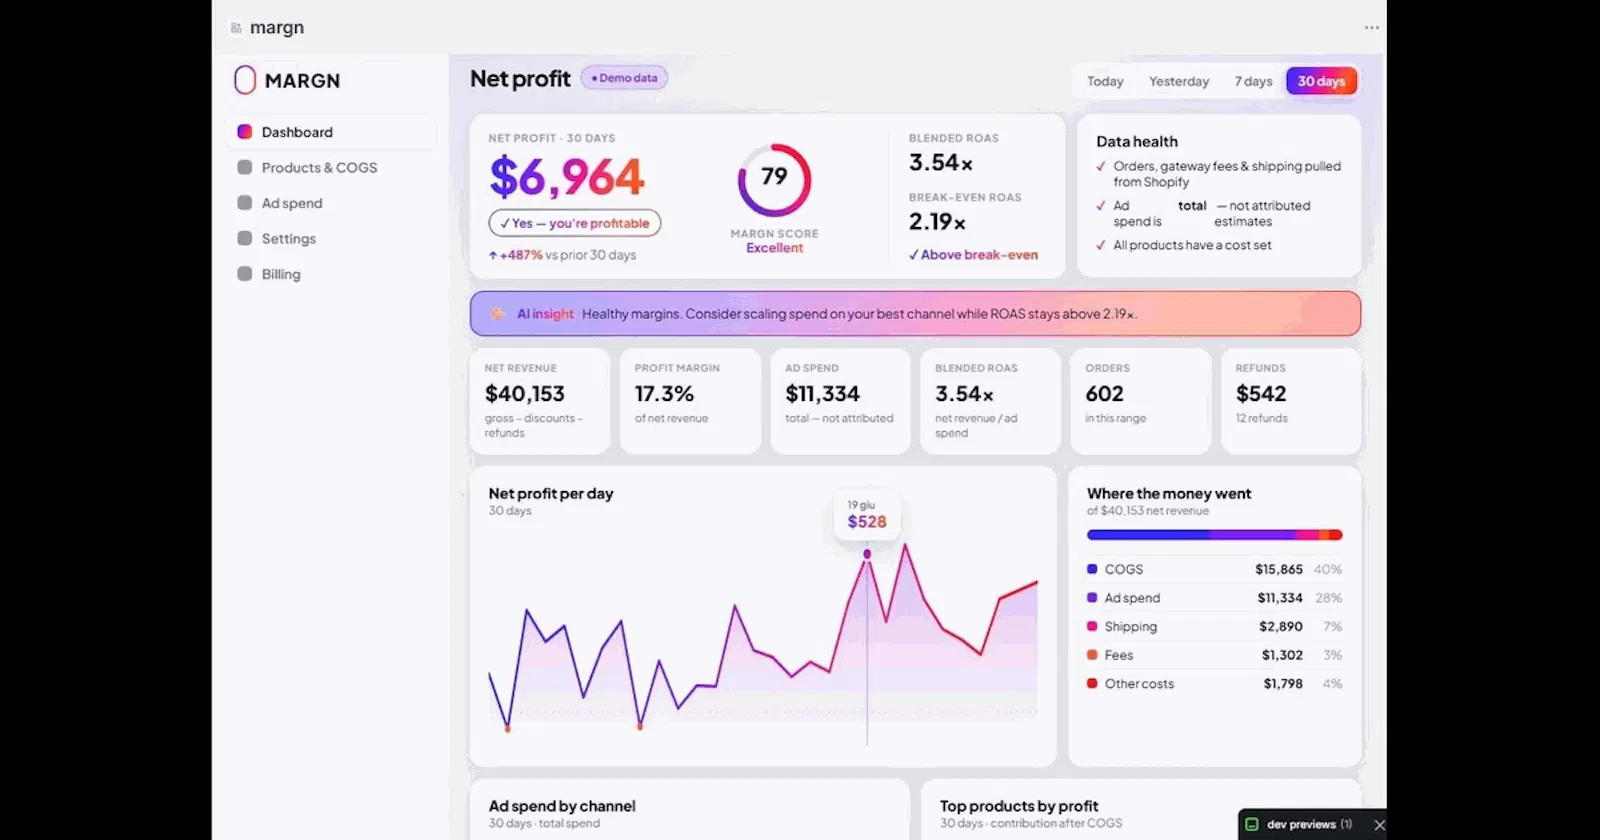
Task: Click the Demo data badge
Action: pos(624,78)
